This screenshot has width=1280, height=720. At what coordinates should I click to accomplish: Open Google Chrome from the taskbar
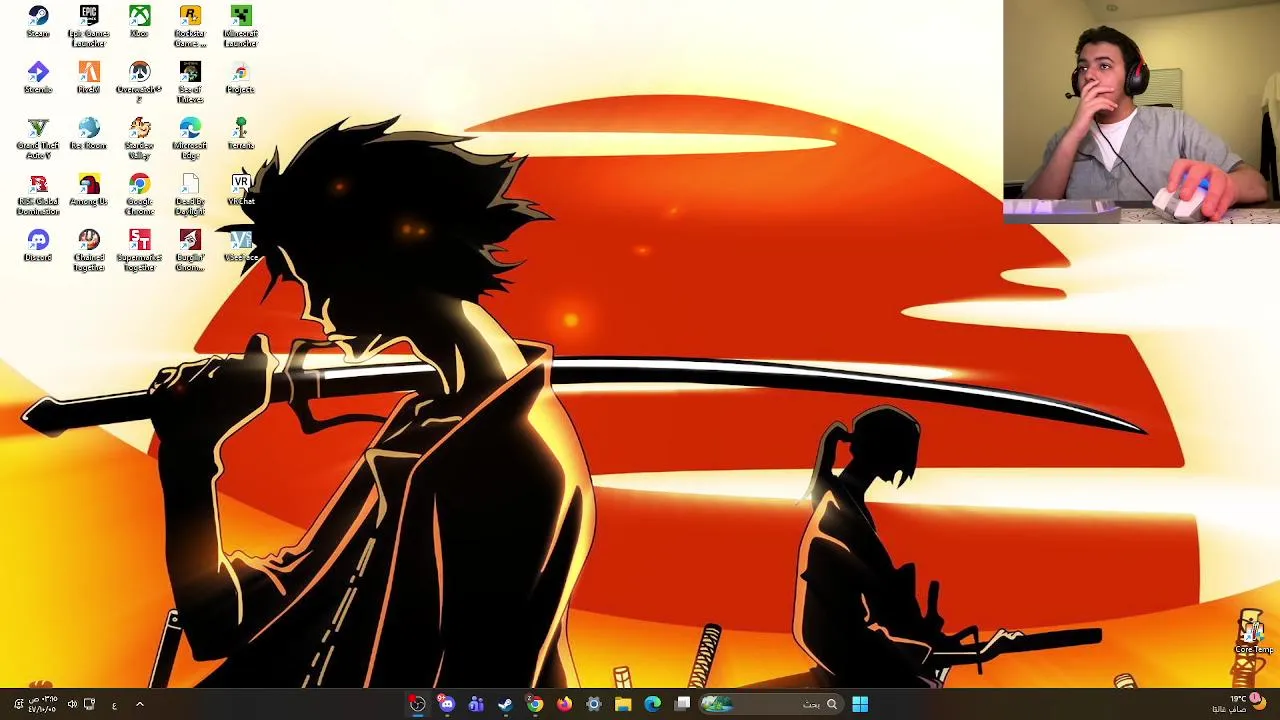point(535,704)
